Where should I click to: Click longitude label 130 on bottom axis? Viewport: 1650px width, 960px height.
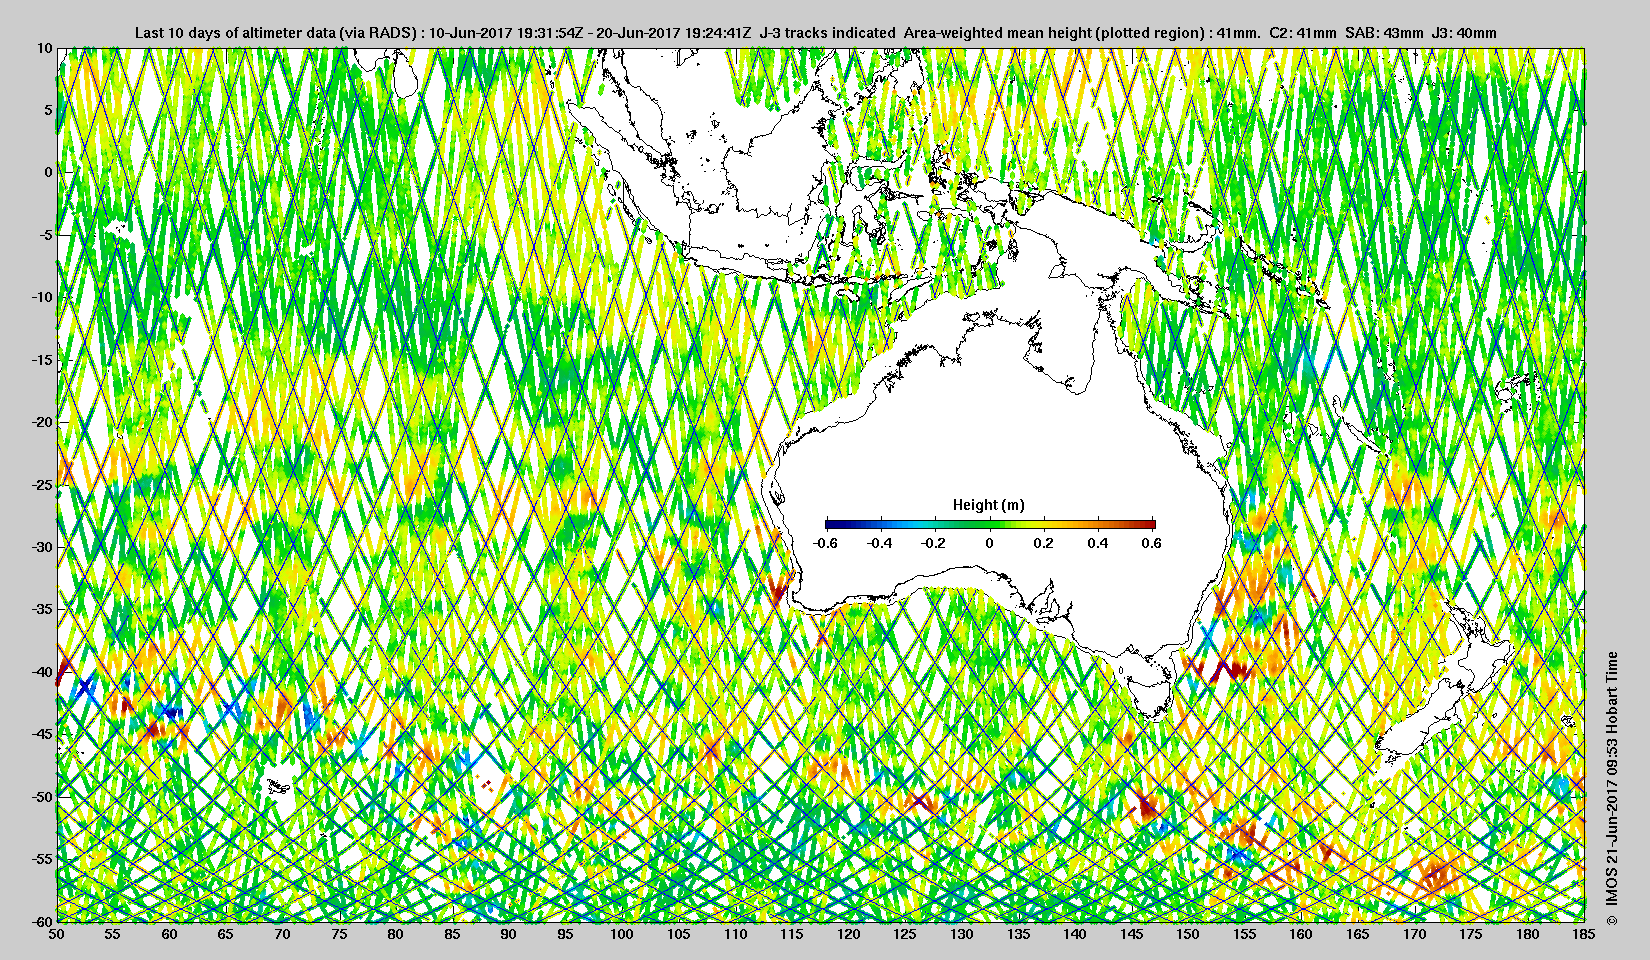pos(961,934)
